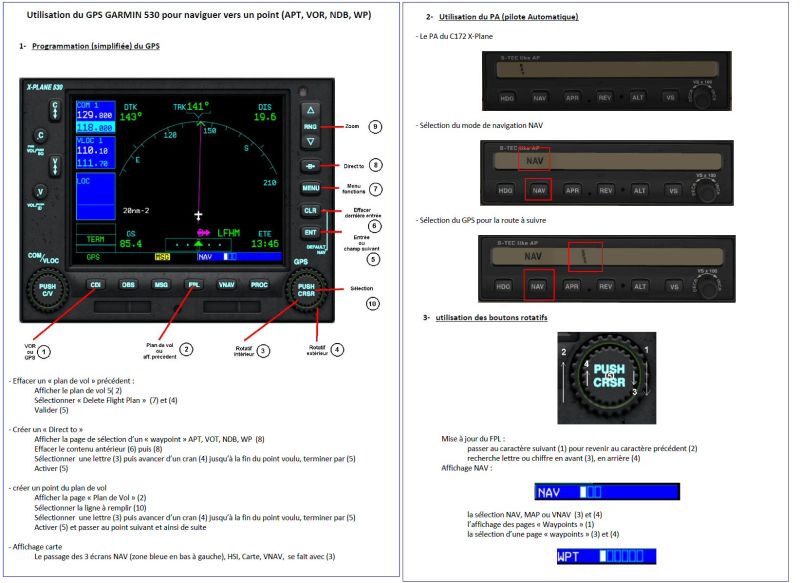Click NAV on the first C172 autopilot panel
800x583 pixels.
(x=539, y=97)
